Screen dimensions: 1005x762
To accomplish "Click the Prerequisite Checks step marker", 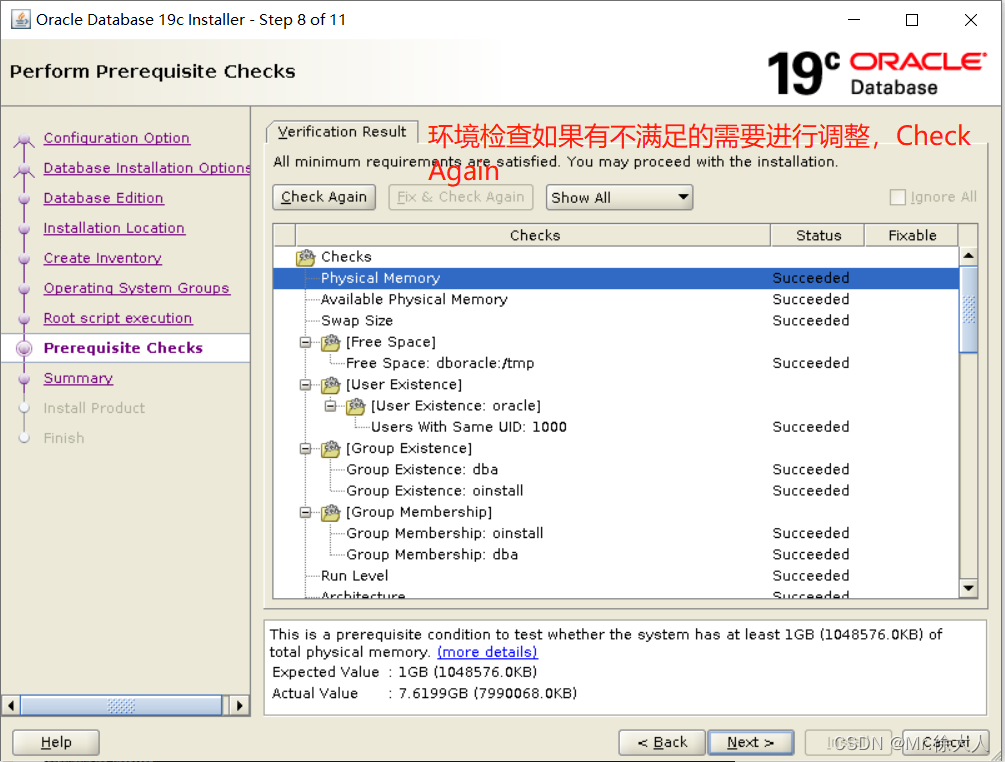I will coord(24,348).
